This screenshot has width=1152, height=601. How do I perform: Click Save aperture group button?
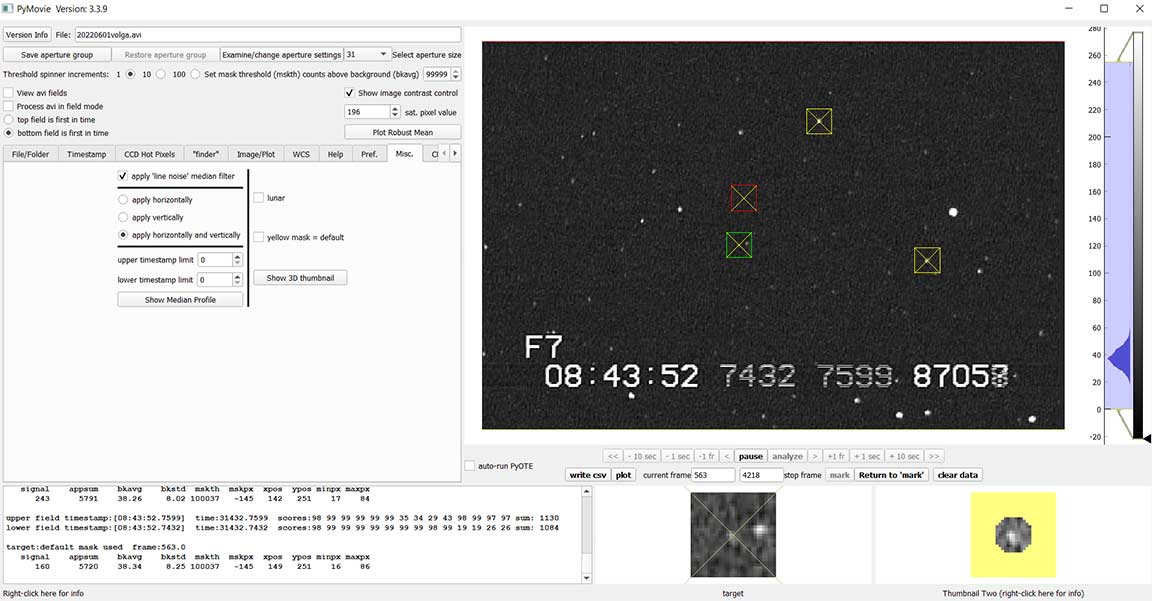pos(57,54)
